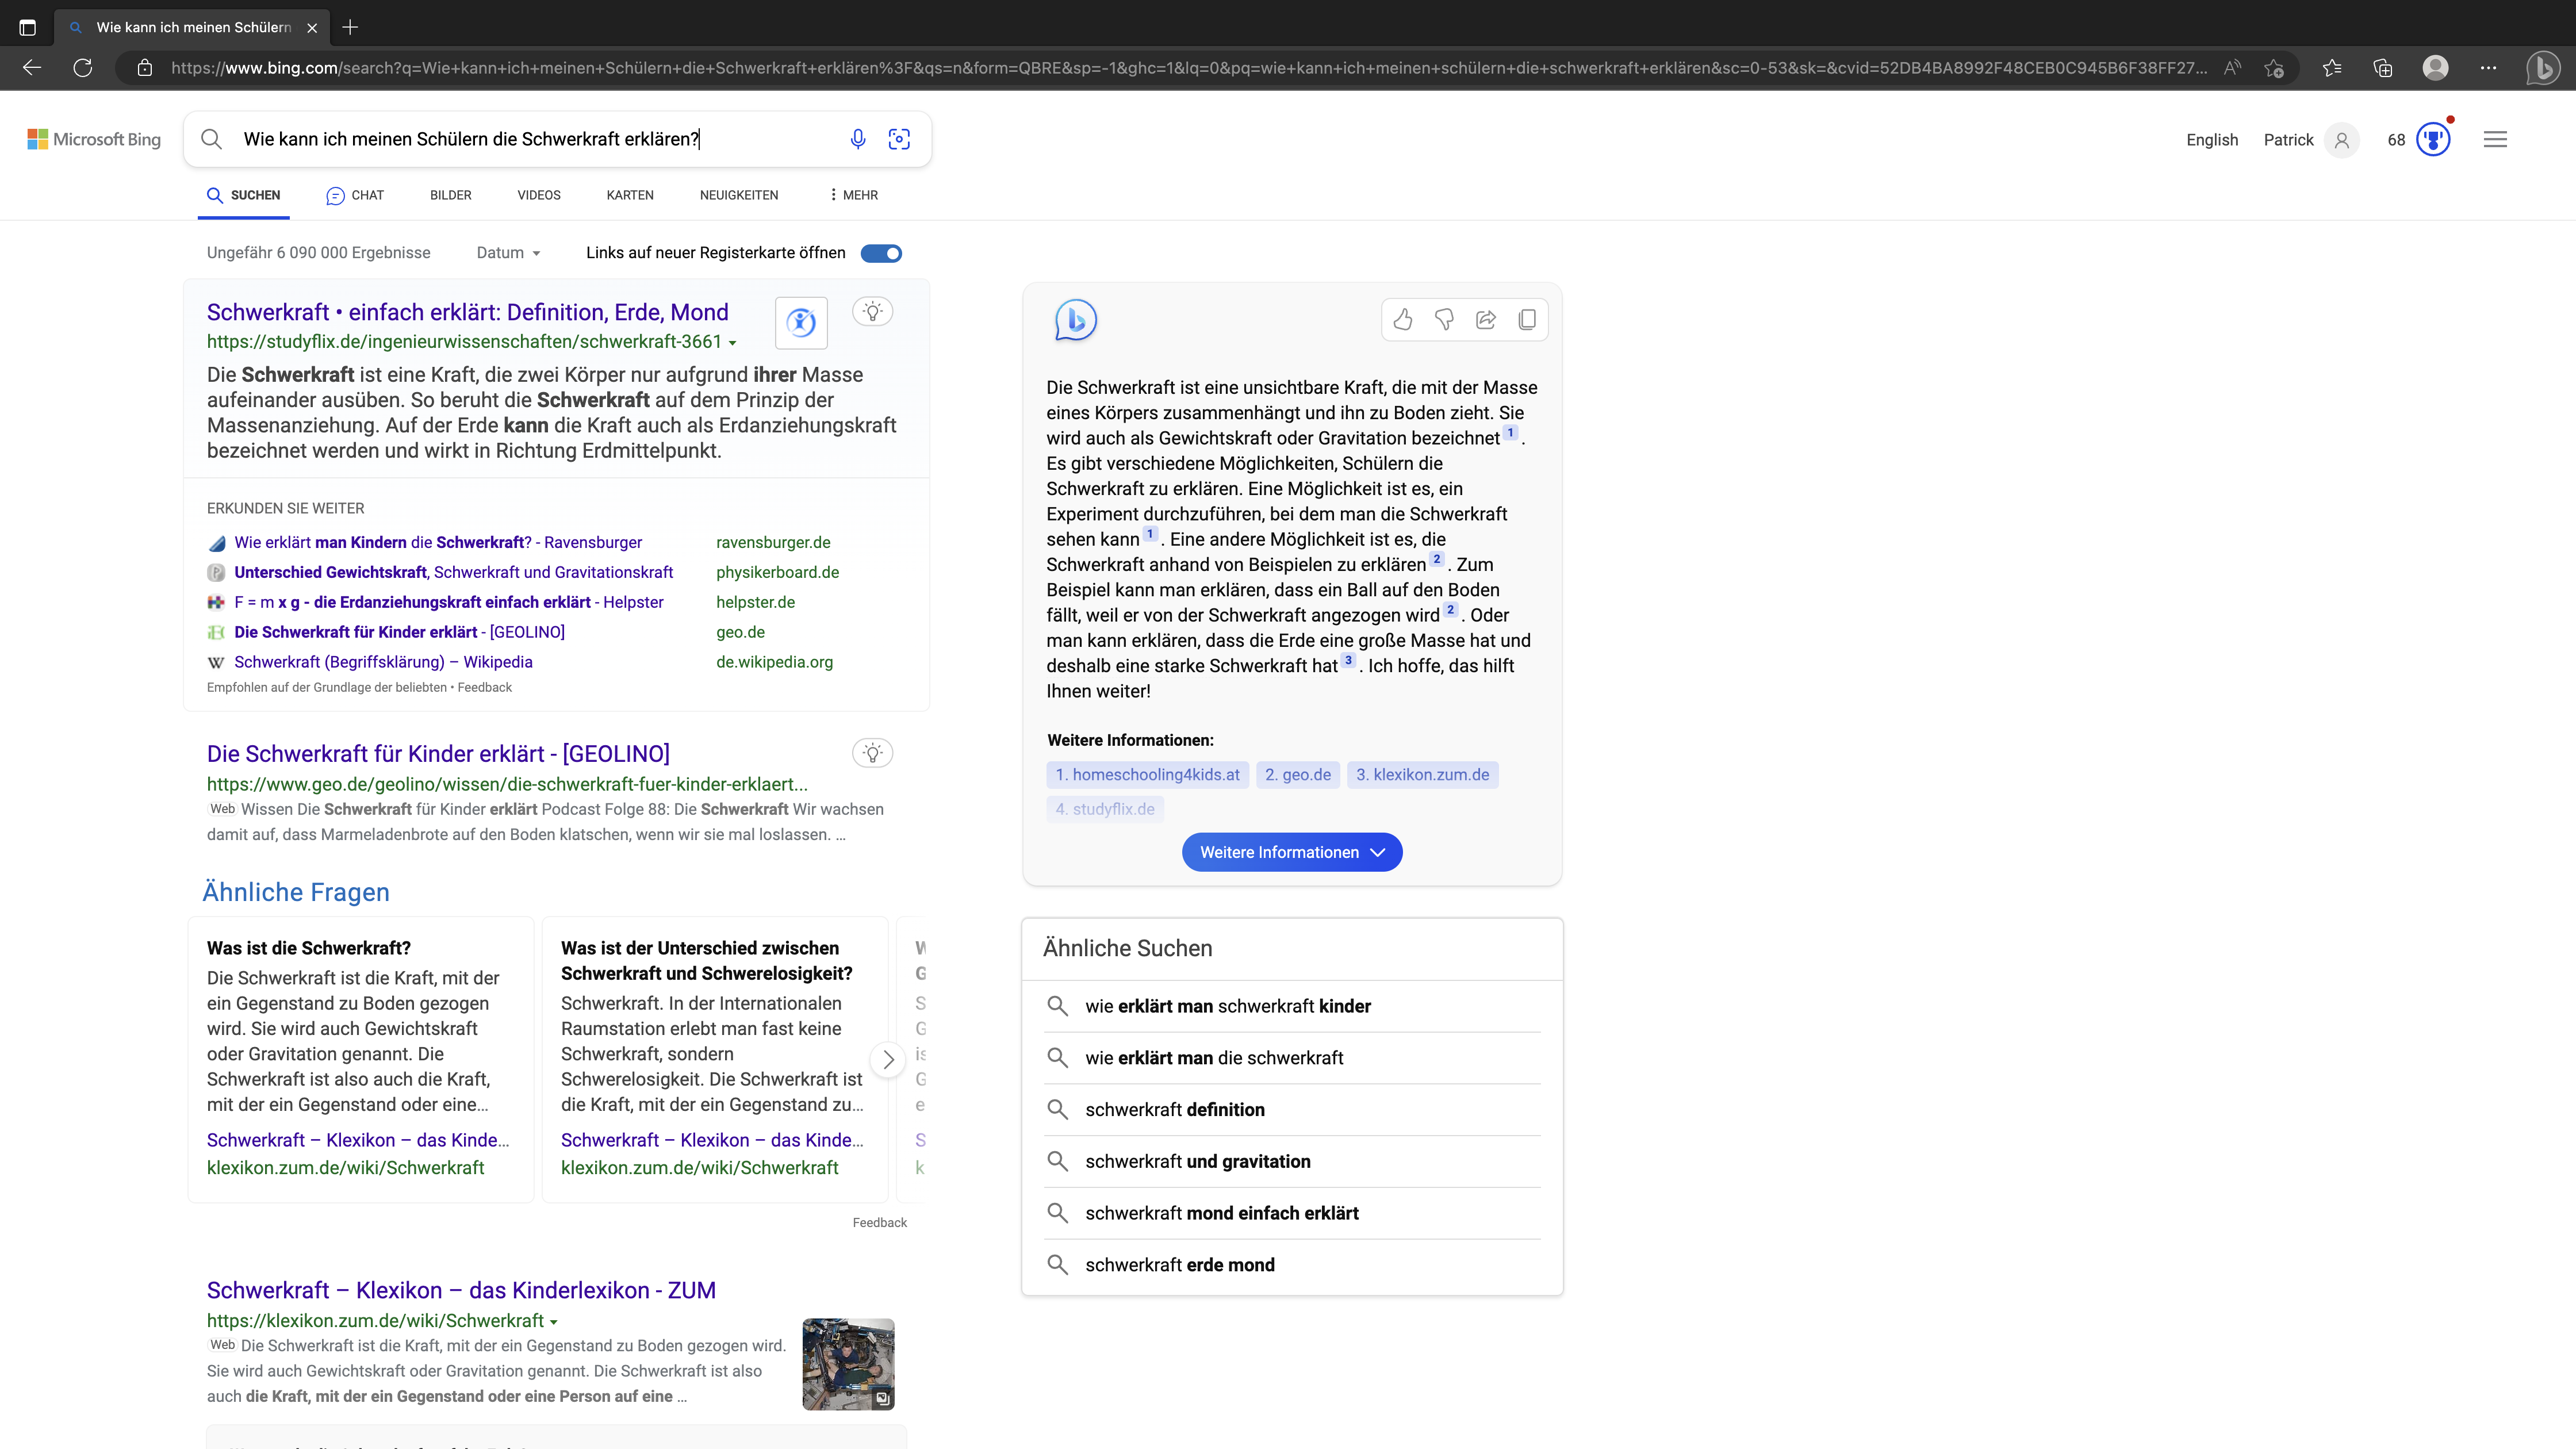Close the current Bing search tab
Image resolution: width=2576 pixels, height=1449 pixels.
pos(312,28)
